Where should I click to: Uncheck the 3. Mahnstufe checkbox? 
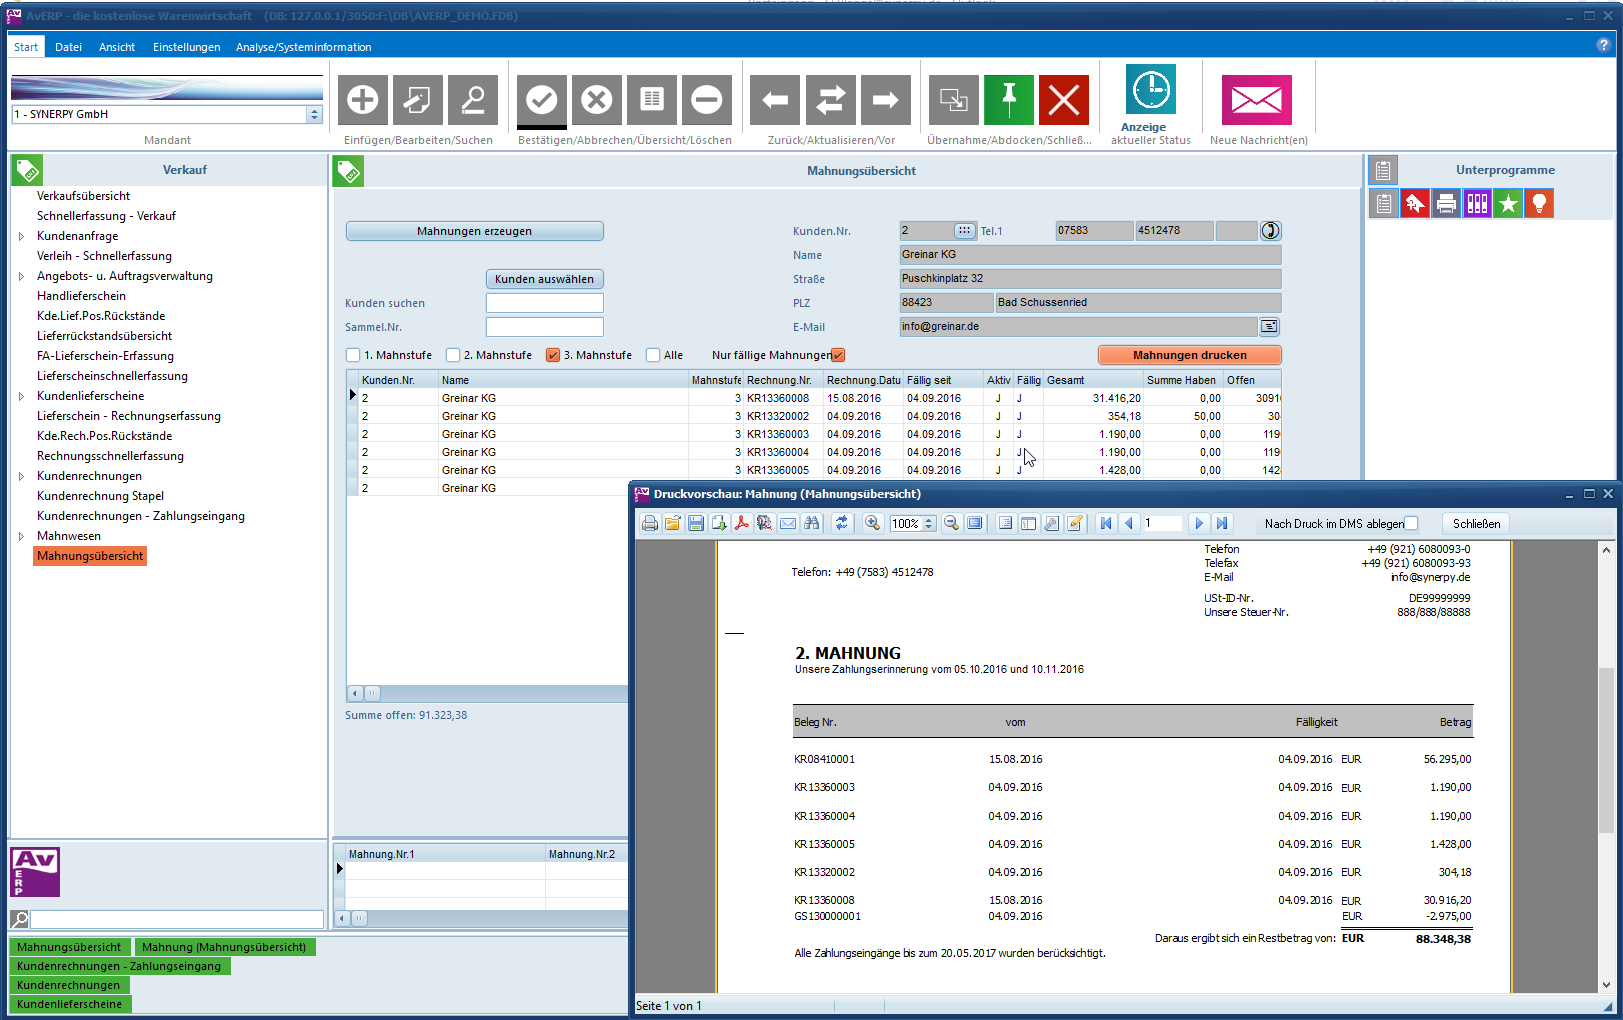553,355
